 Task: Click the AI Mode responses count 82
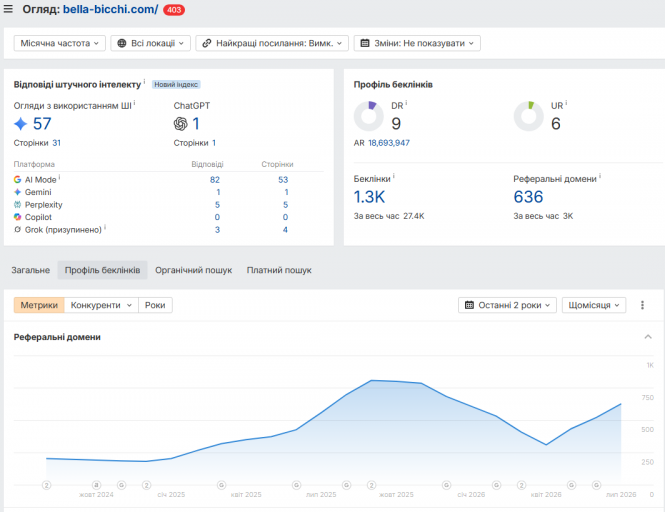pos(215,180)
